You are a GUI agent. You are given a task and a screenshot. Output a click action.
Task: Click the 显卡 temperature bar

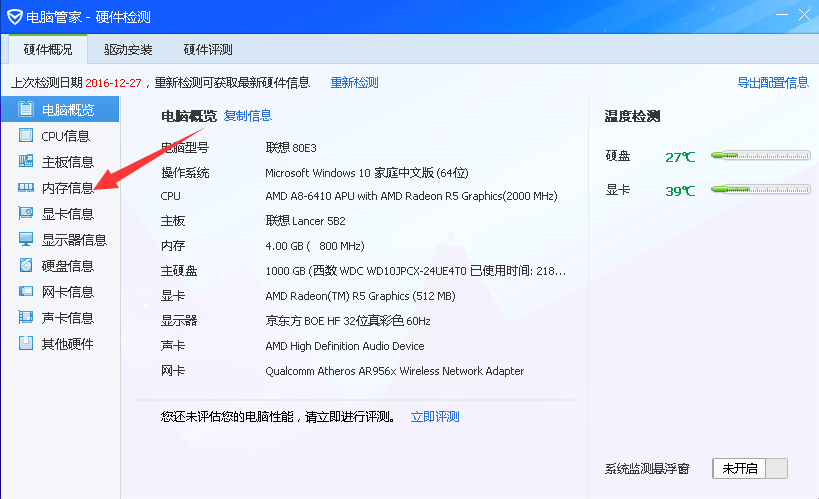click(x=760, y=189)
